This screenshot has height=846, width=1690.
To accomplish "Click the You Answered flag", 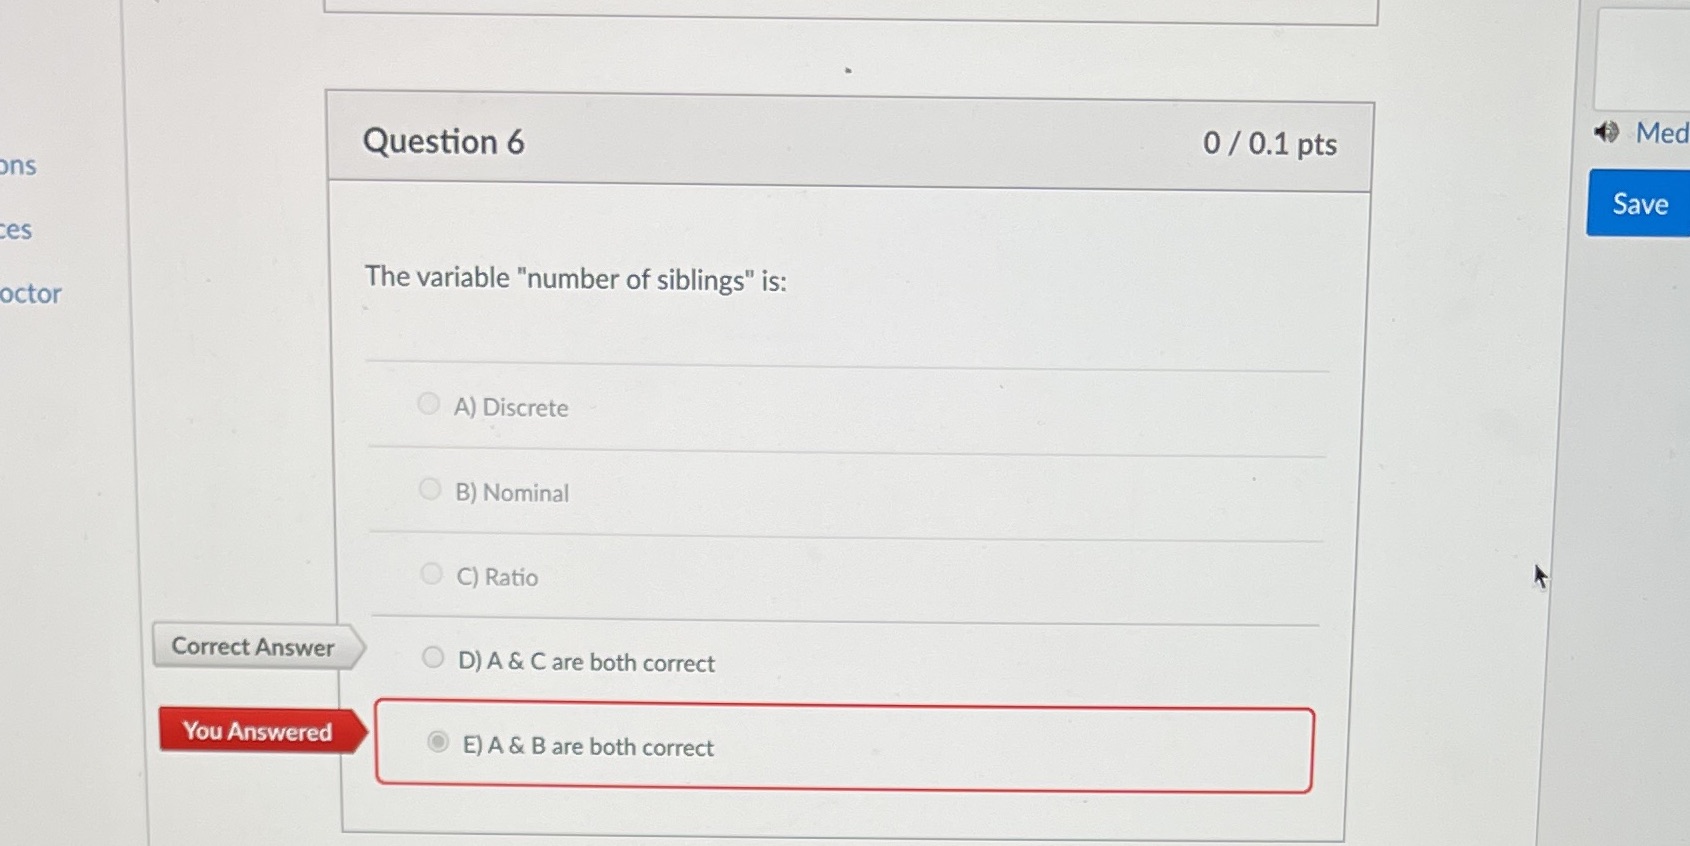I will (x=257, y=731).
